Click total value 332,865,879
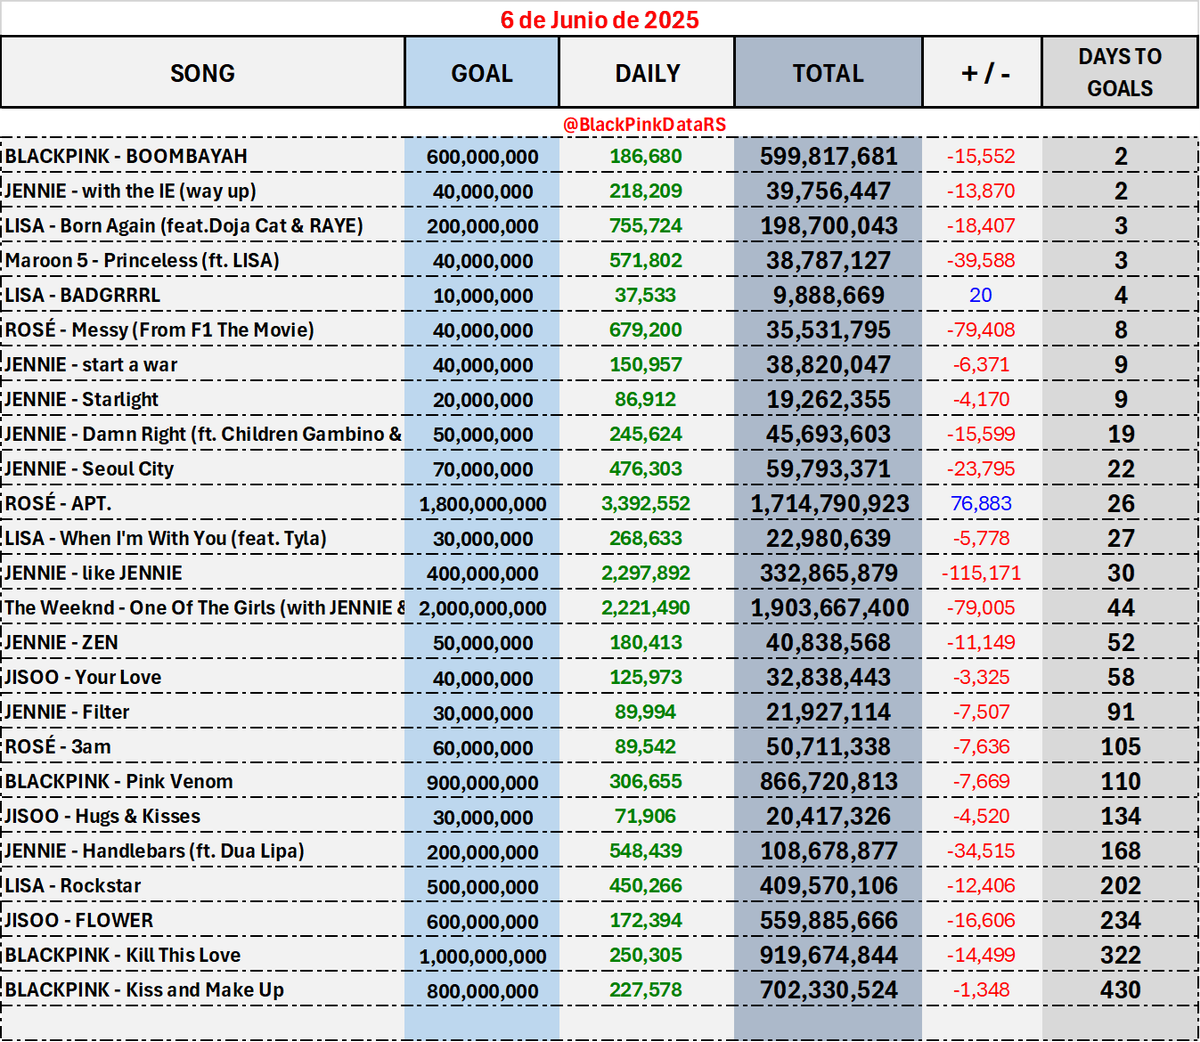The height and width of the screenshot is (1042, 1200). coord(829,573)
